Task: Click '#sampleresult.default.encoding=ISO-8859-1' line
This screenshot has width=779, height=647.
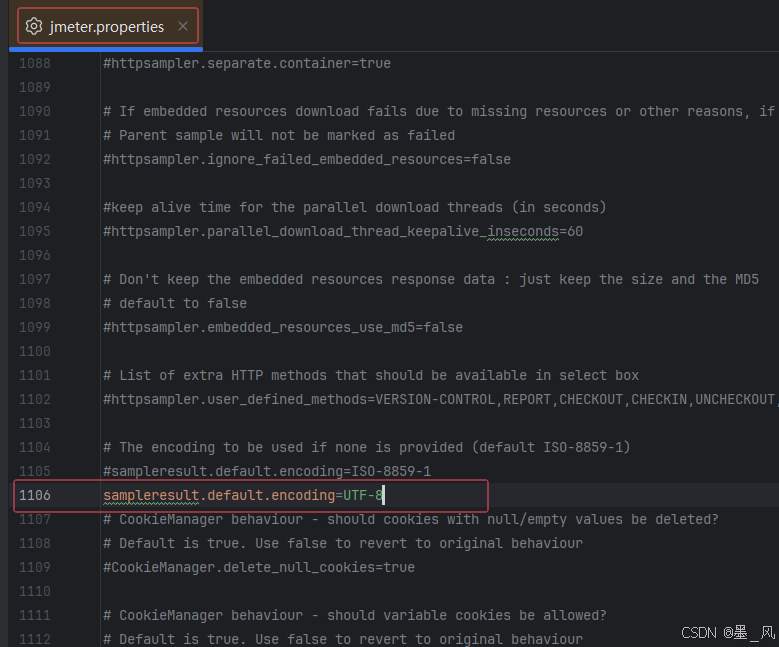Action: click(x=267, y=471)
